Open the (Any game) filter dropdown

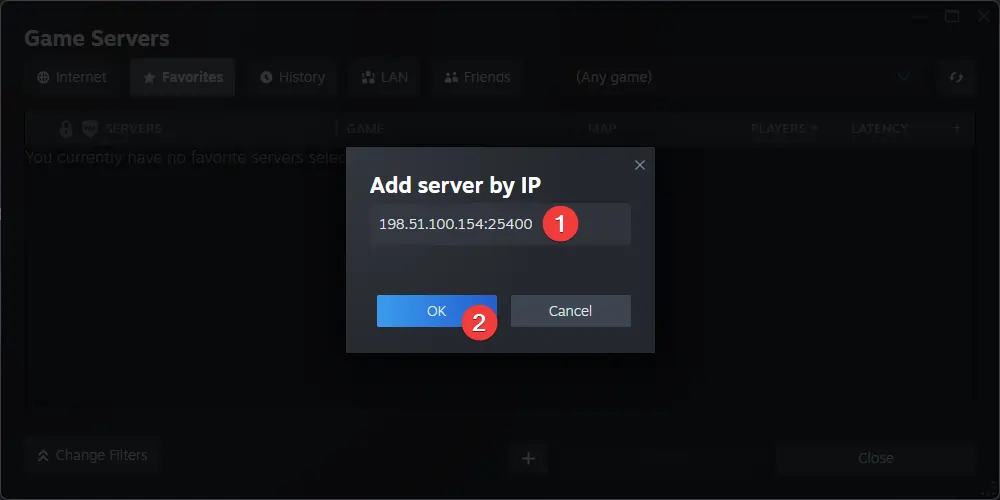point(744,77)
